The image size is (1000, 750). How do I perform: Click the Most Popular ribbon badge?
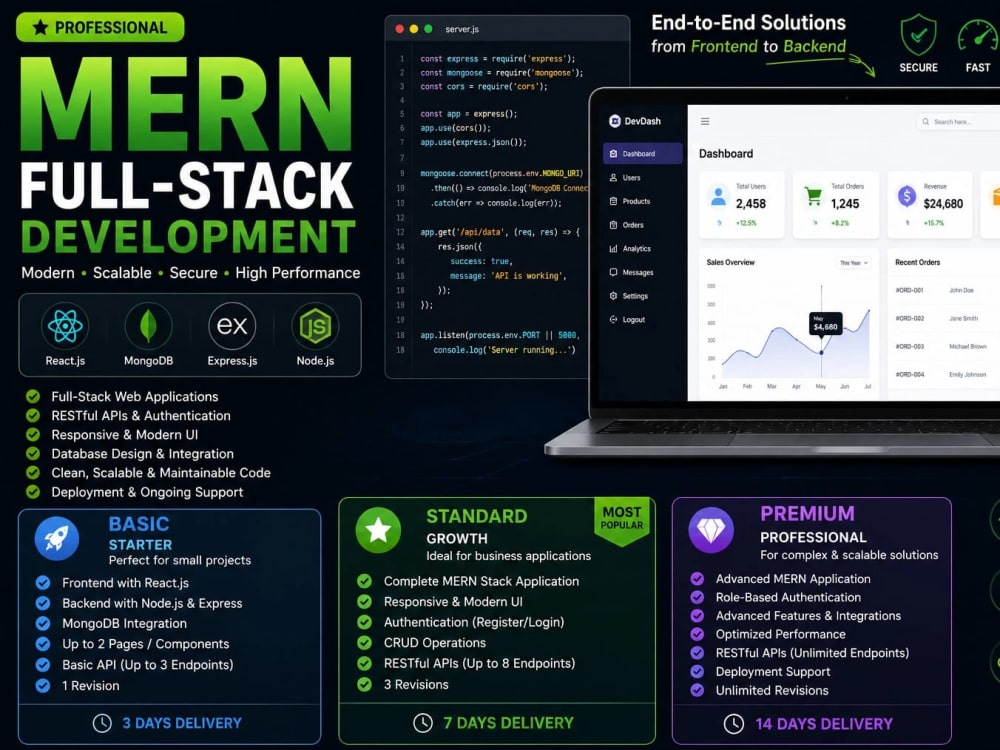[622, 520]
